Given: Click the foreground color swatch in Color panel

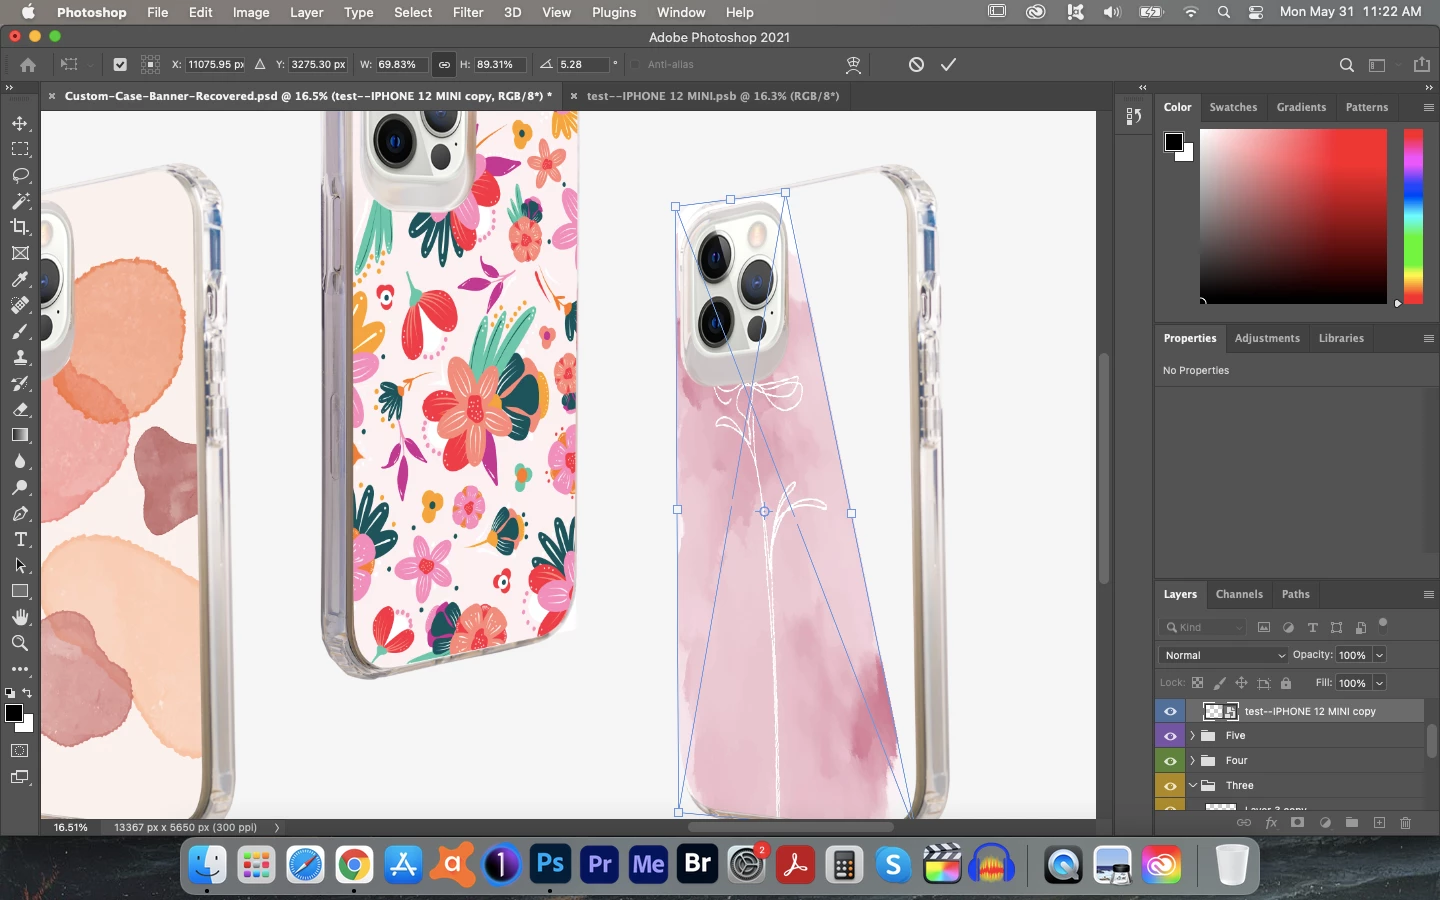Looking at the screenshot, I should (x=1174, y=142).
